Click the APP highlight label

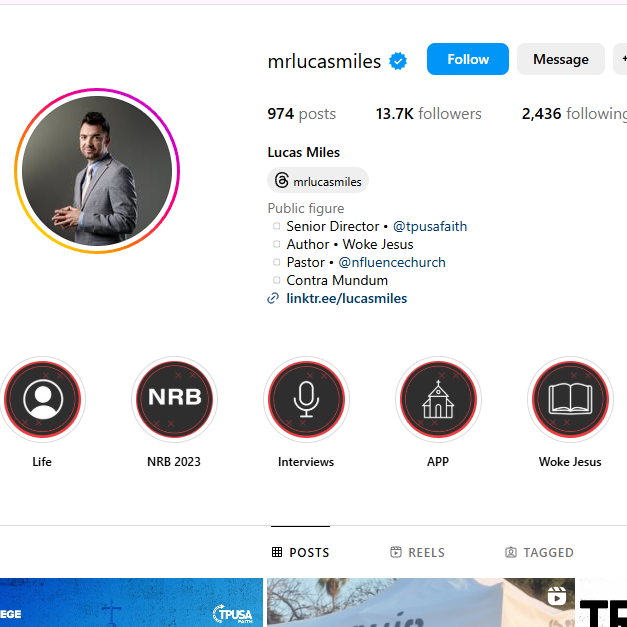(x=438, y=461)
